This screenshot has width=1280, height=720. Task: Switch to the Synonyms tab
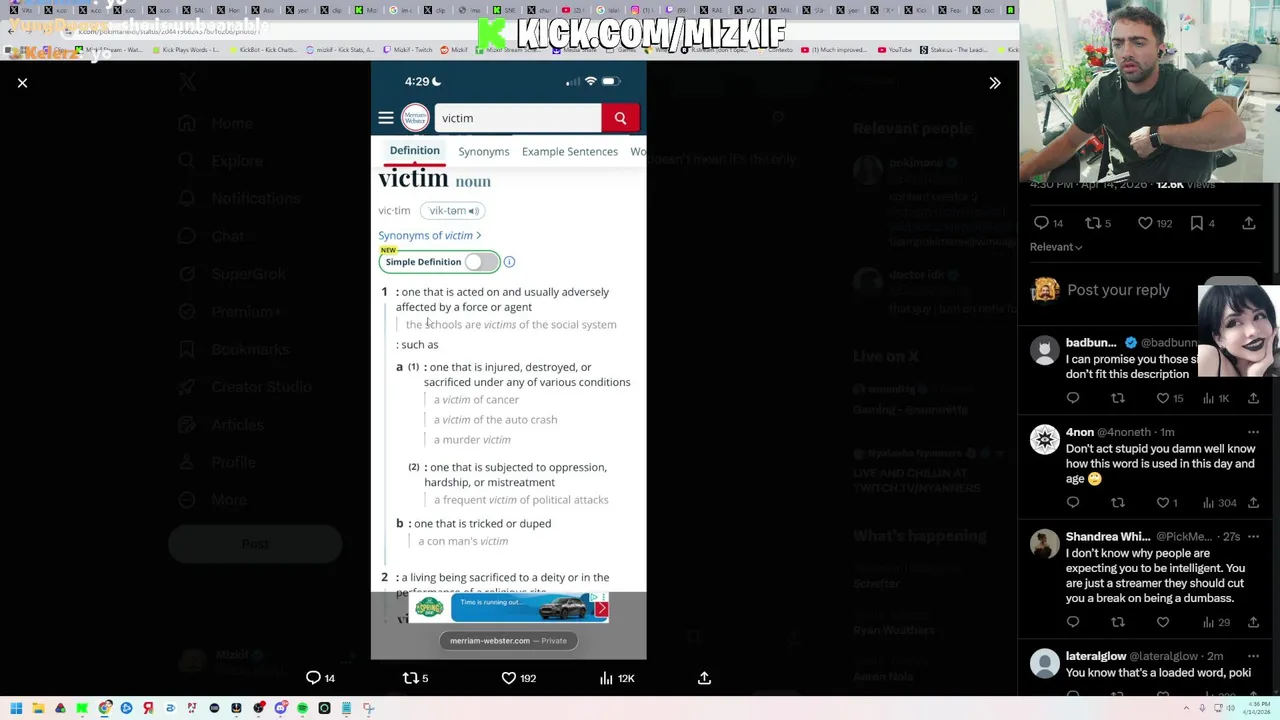483,151
